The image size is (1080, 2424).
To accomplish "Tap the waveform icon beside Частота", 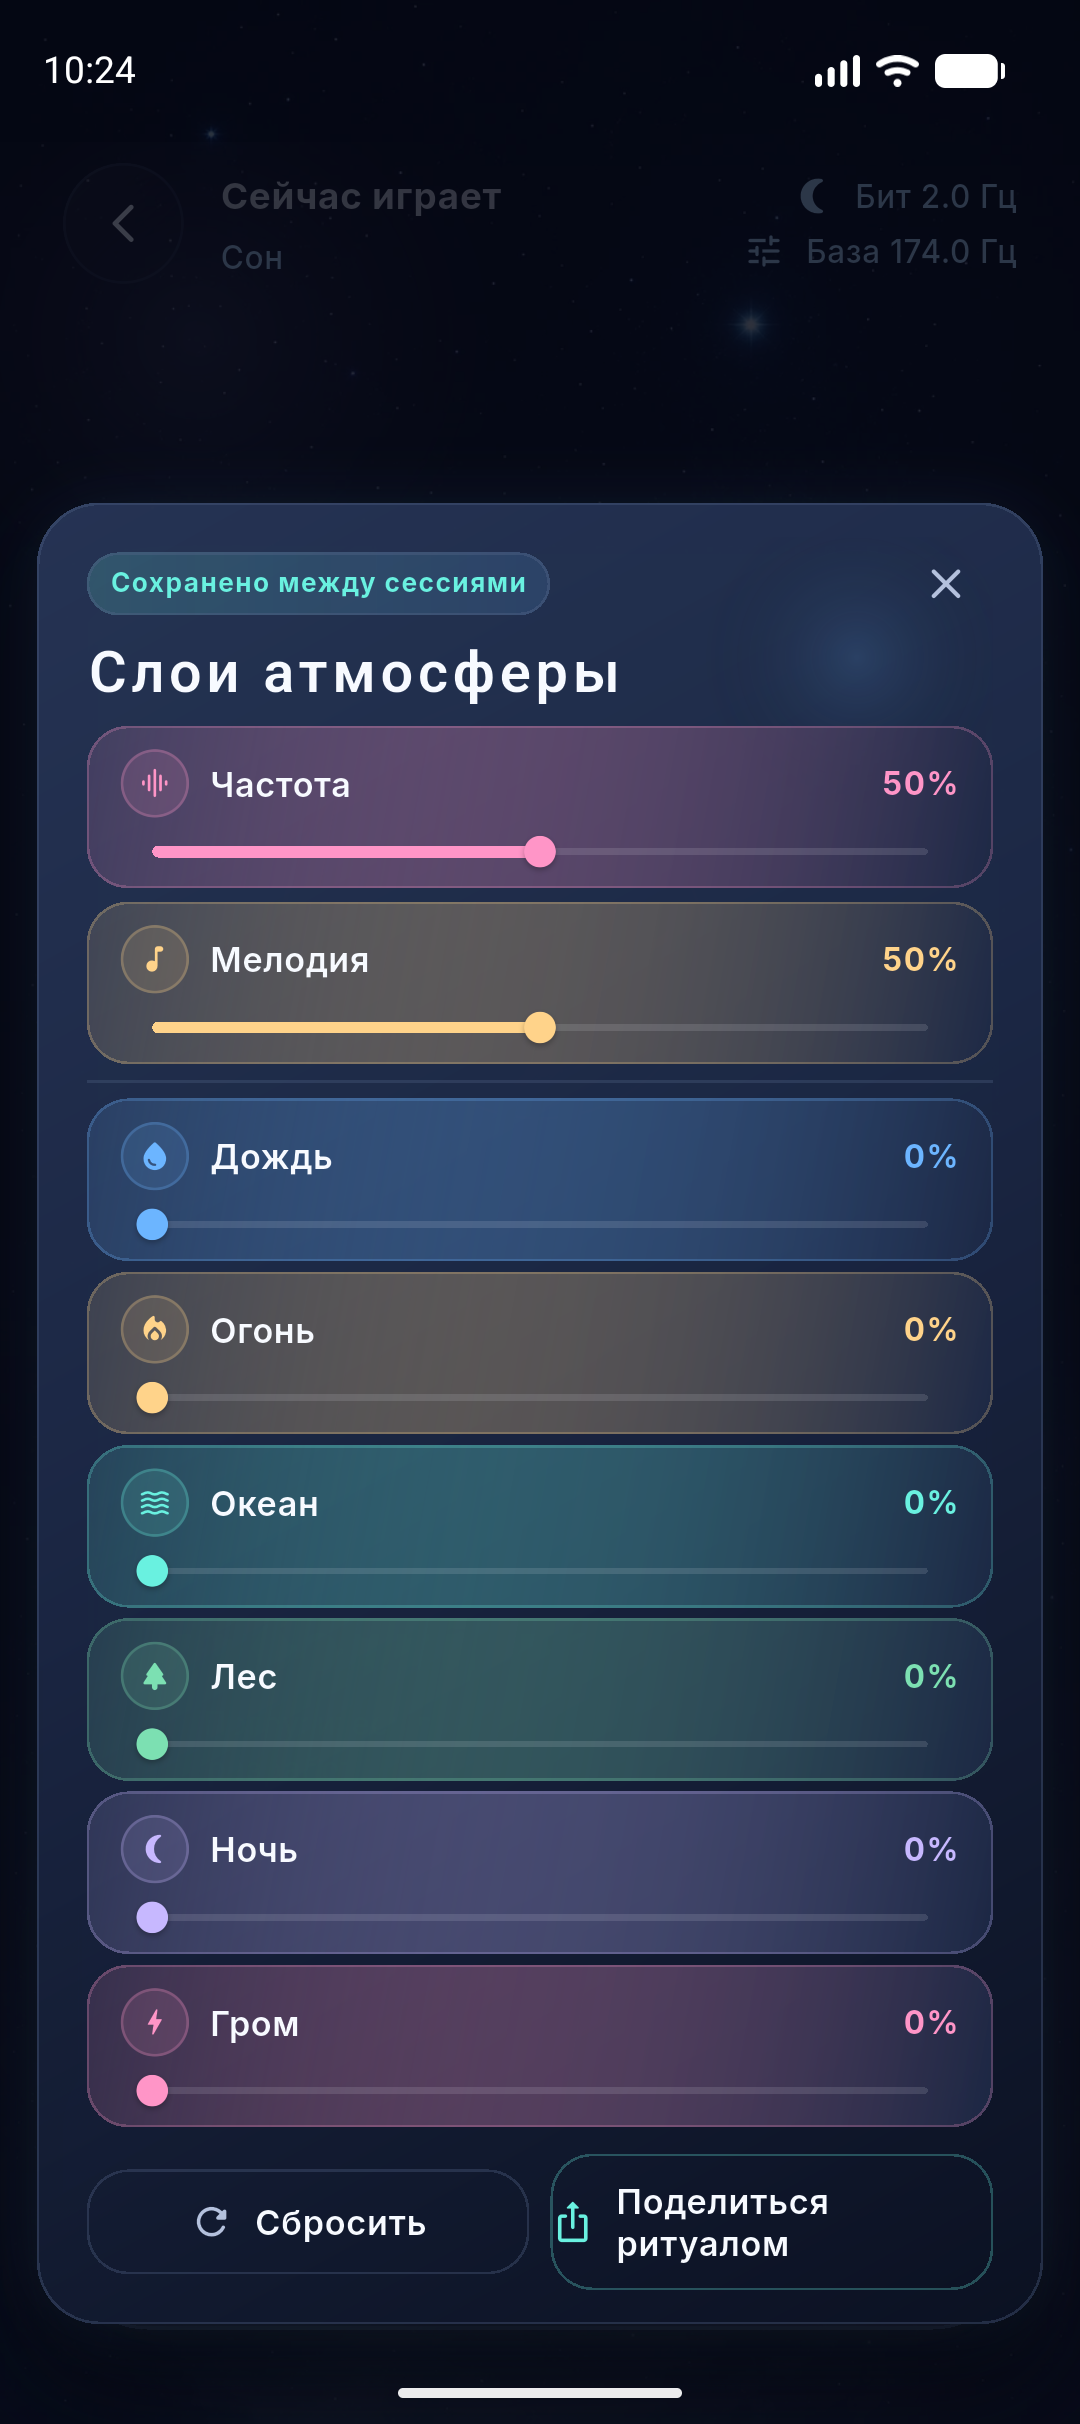I will [155, 783].
